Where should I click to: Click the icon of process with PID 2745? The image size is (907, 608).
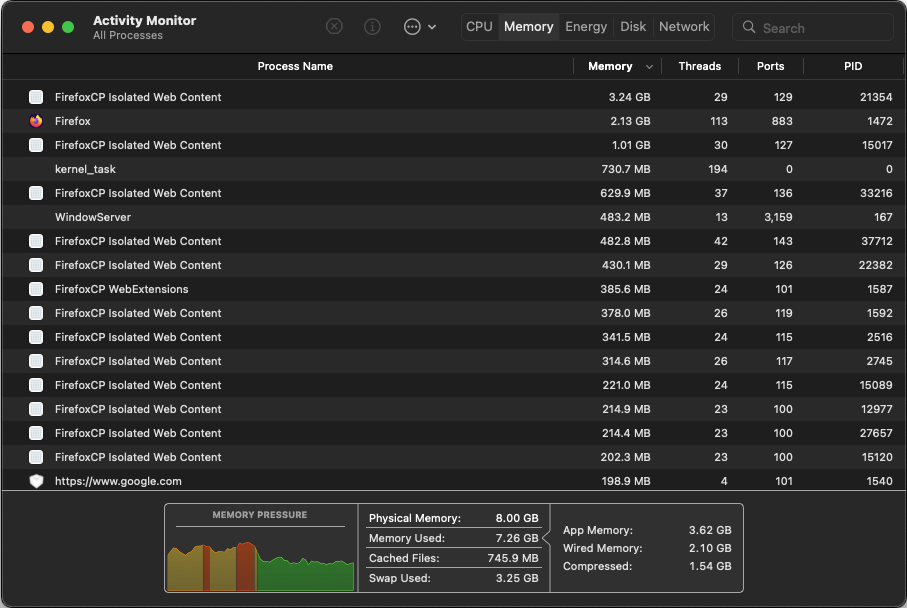point(36,361)
